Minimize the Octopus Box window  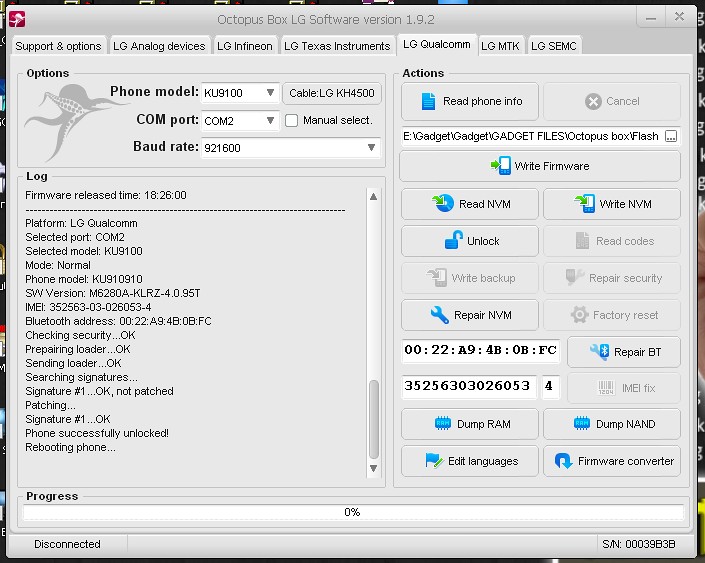651,18
